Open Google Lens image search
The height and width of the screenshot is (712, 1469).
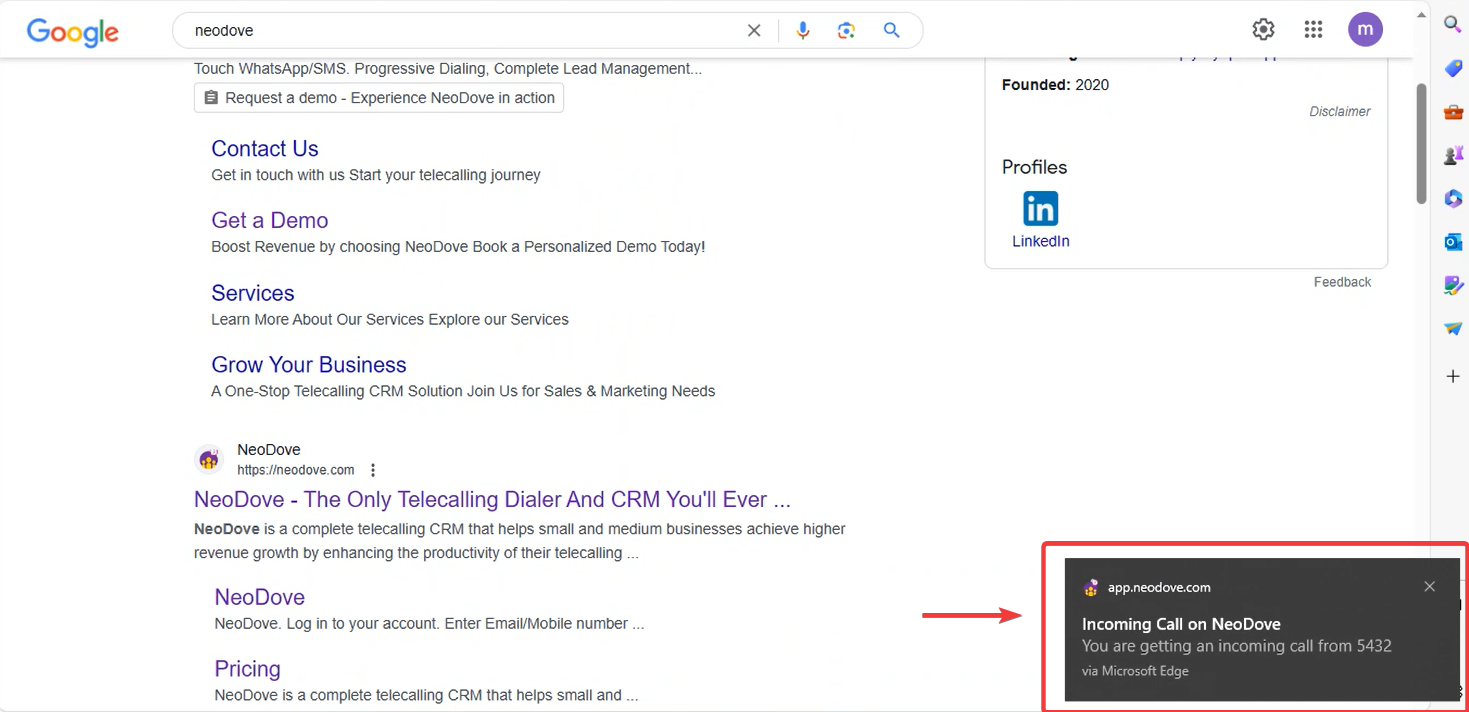tap(847, 31)
